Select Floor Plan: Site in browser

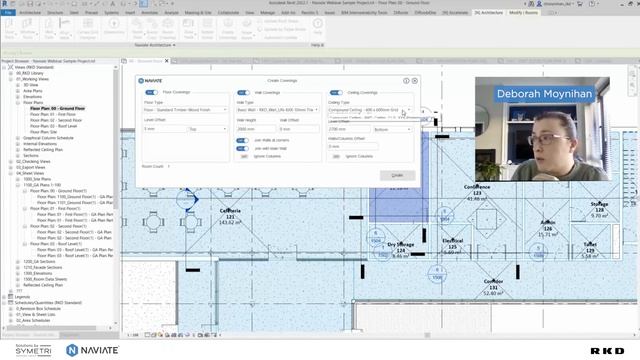coord(43,132)
